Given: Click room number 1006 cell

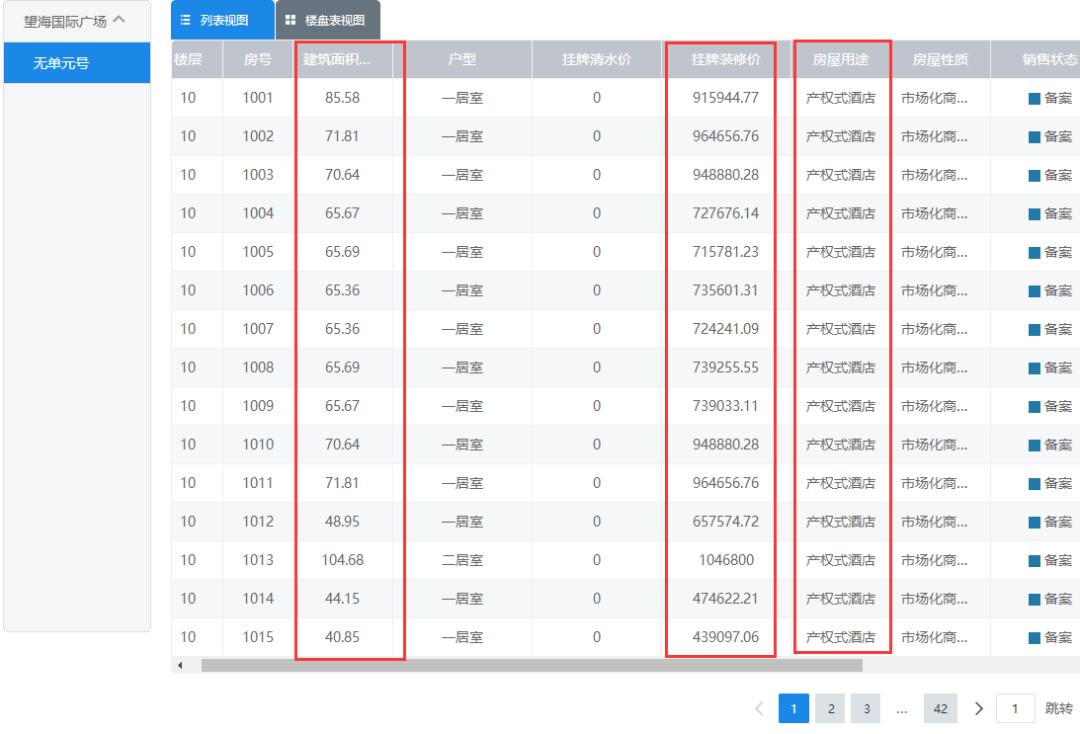Looking at the screenshot, I should pyautogui.click(x=258, y=291).
